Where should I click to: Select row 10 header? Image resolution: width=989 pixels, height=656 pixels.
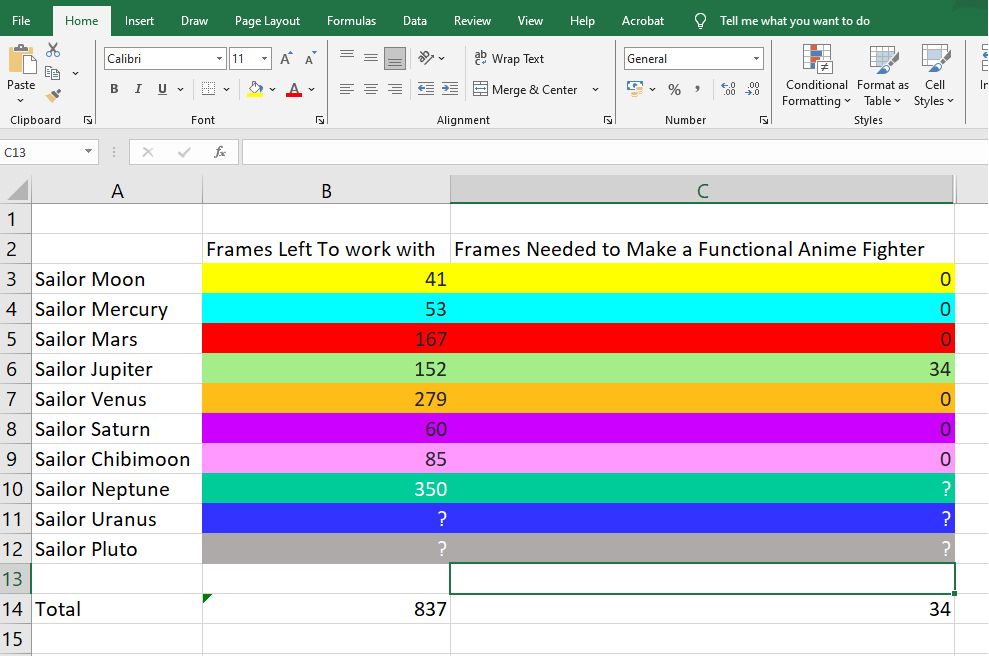coord(15,489)
